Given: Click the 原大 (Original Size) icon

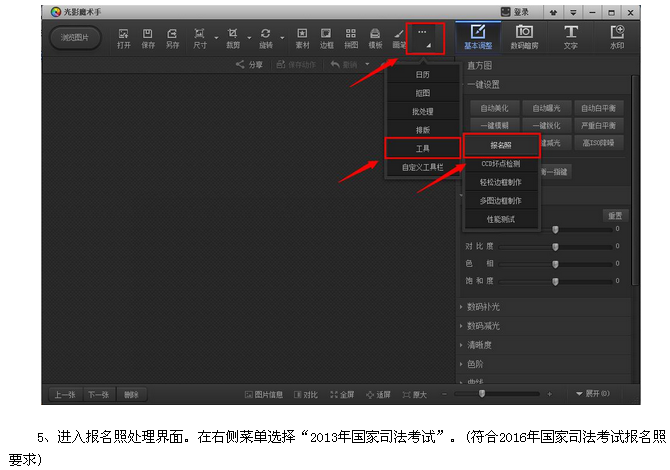Looking at the screenshot, I should pos(406,394).
